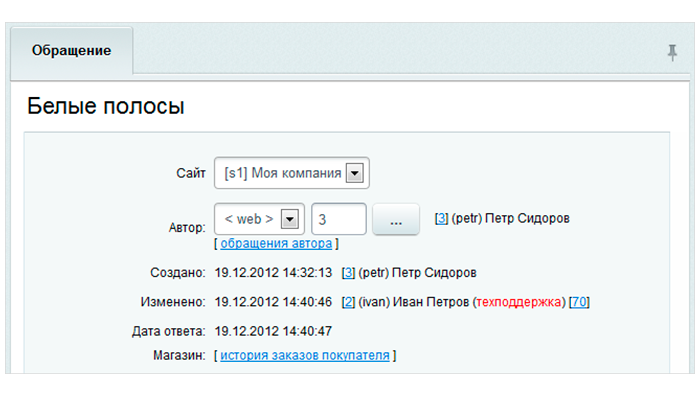The height and width of the screenshot is (396, 700).
Task: Click the Сайт field label
Action: [191, 173]
